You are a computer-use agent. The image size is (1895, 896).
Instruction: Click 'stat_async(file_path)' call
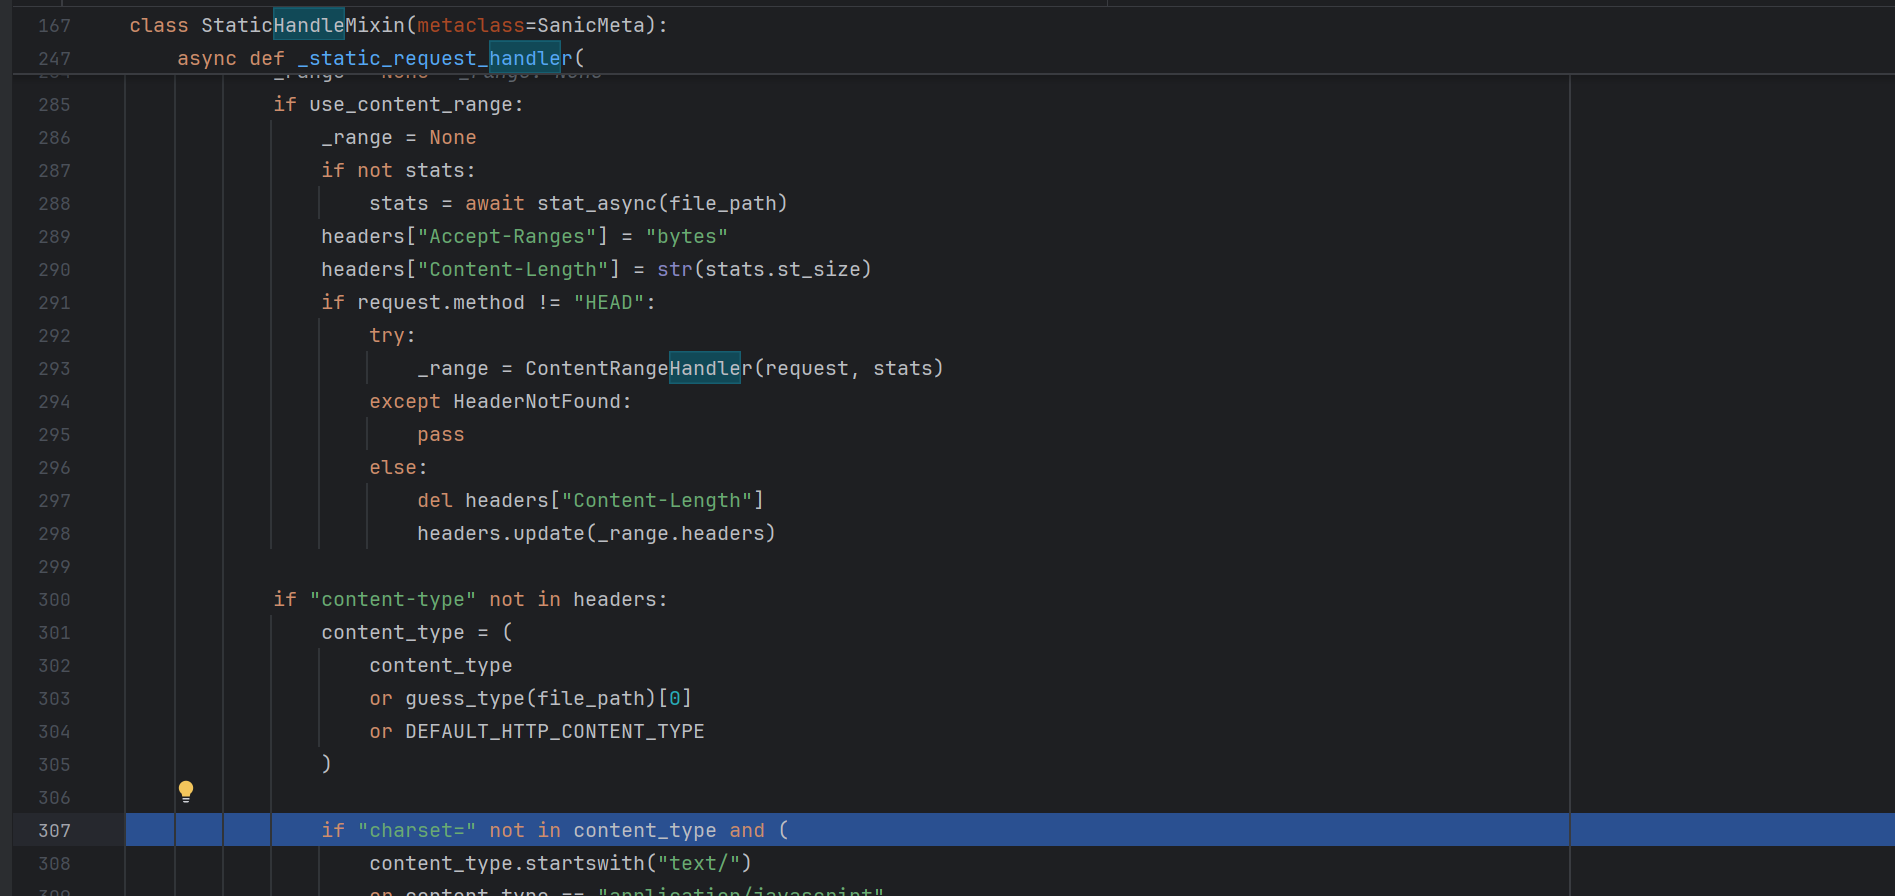[662, 203]
